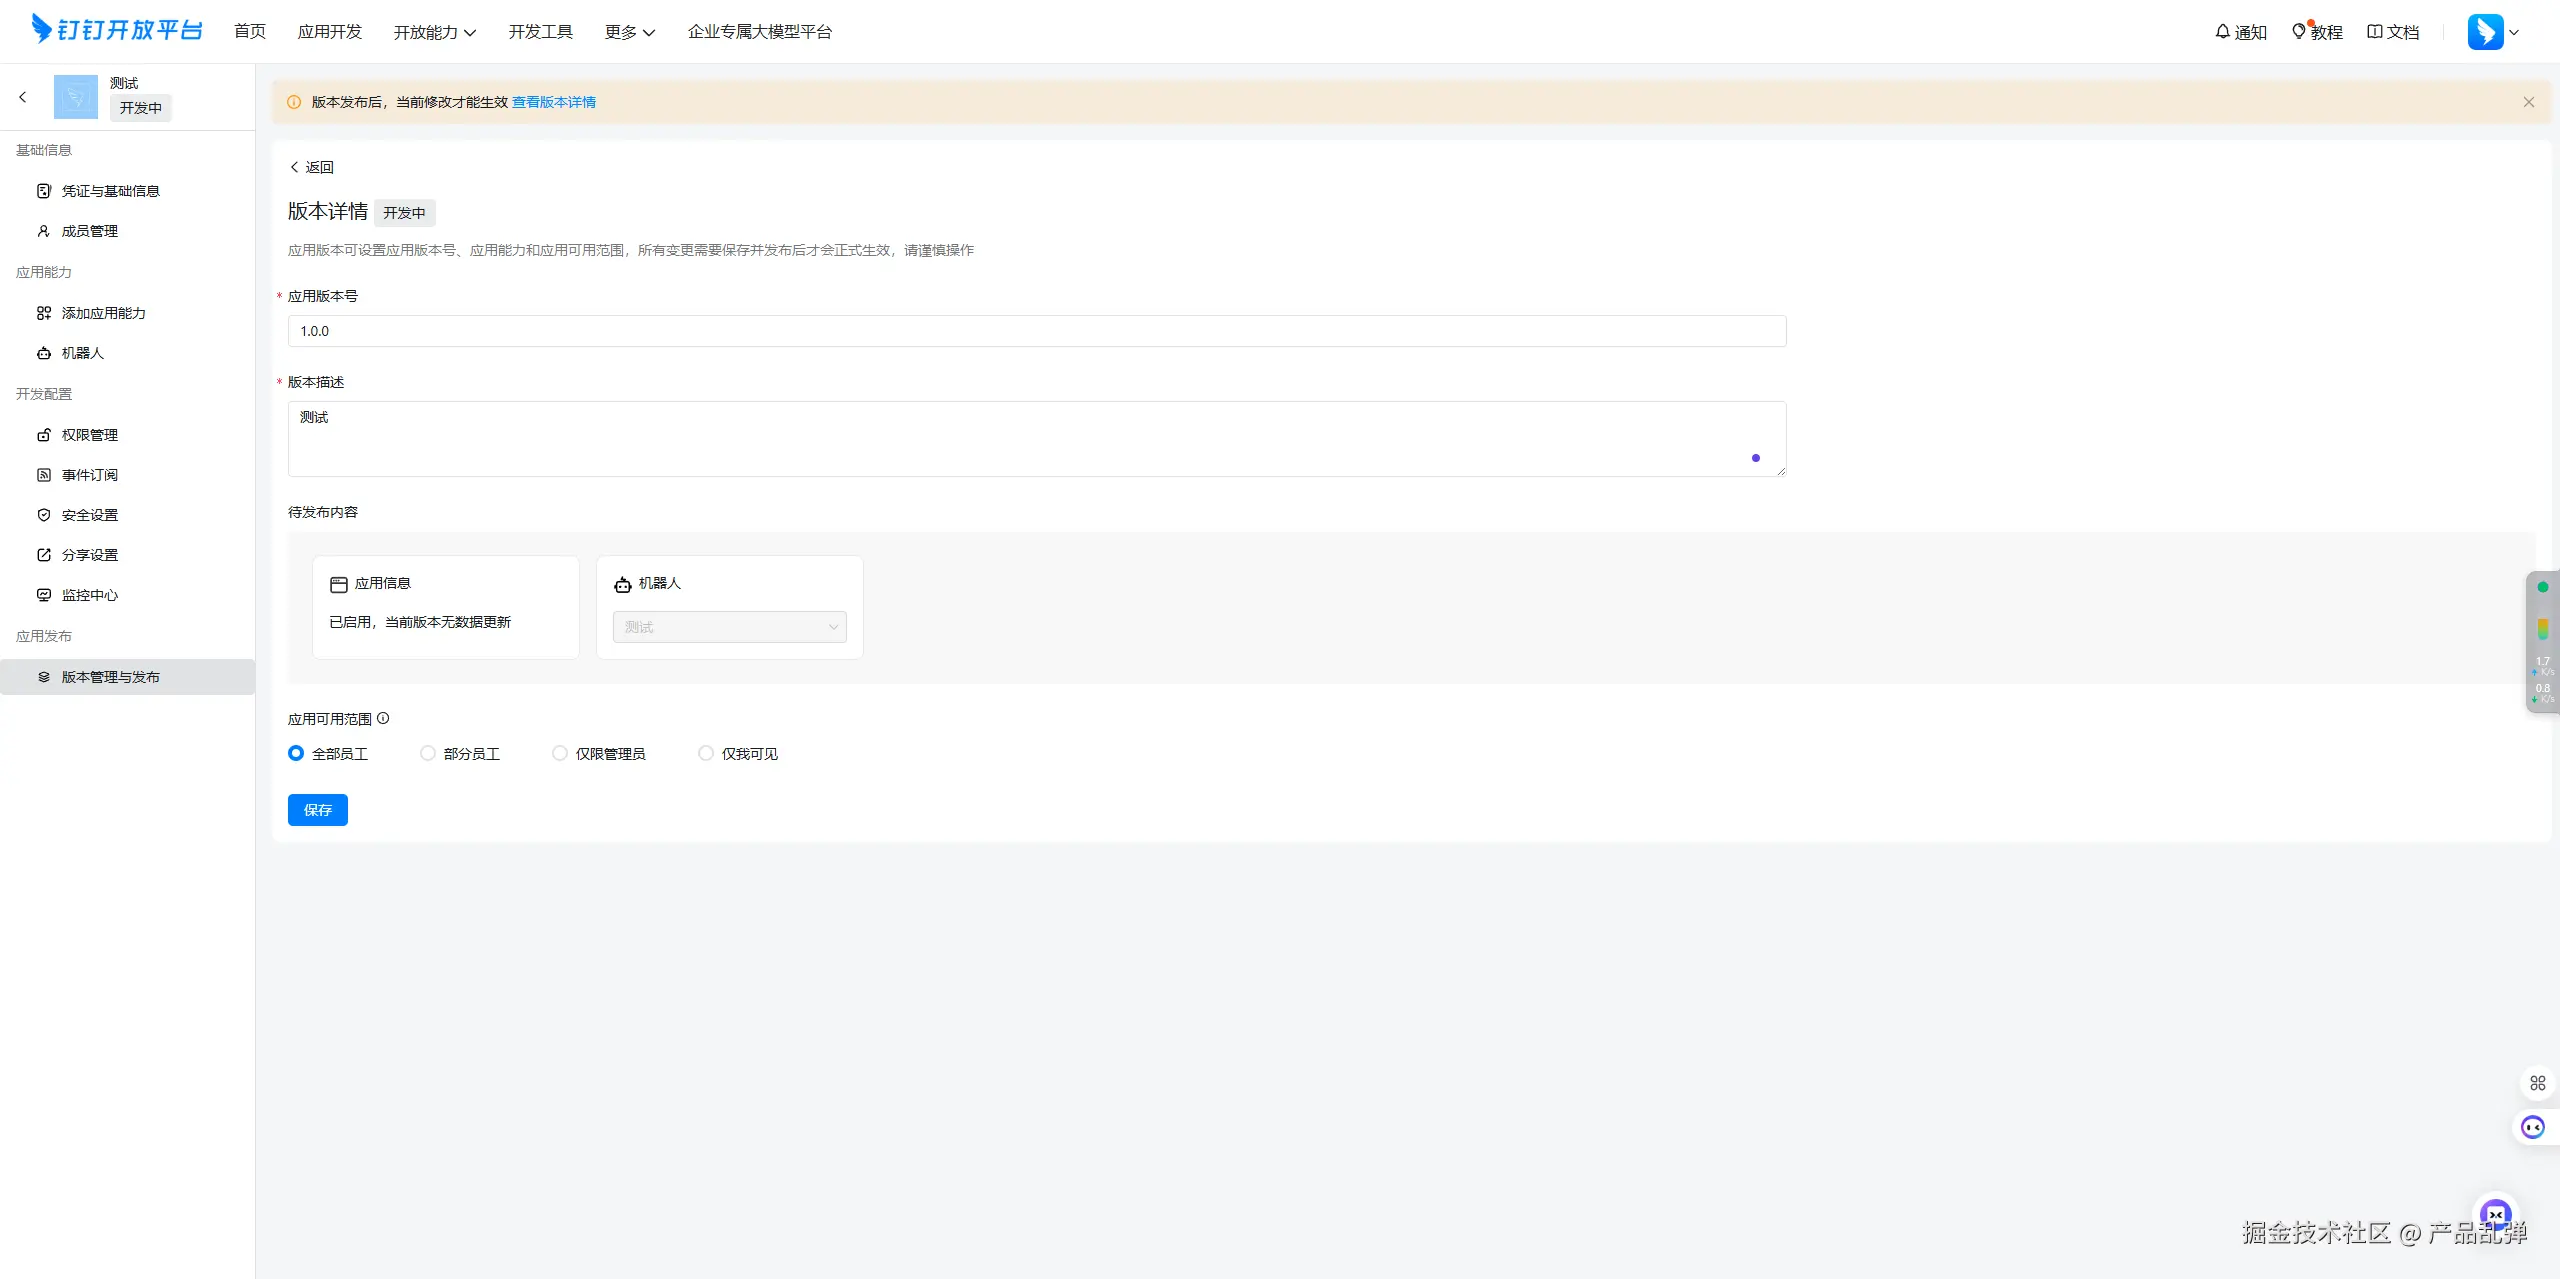Click the docs book icon
Image resolution: width=2560 pixels, height=1279 pixels.
pyautogui.click(x=2375, y=32)
